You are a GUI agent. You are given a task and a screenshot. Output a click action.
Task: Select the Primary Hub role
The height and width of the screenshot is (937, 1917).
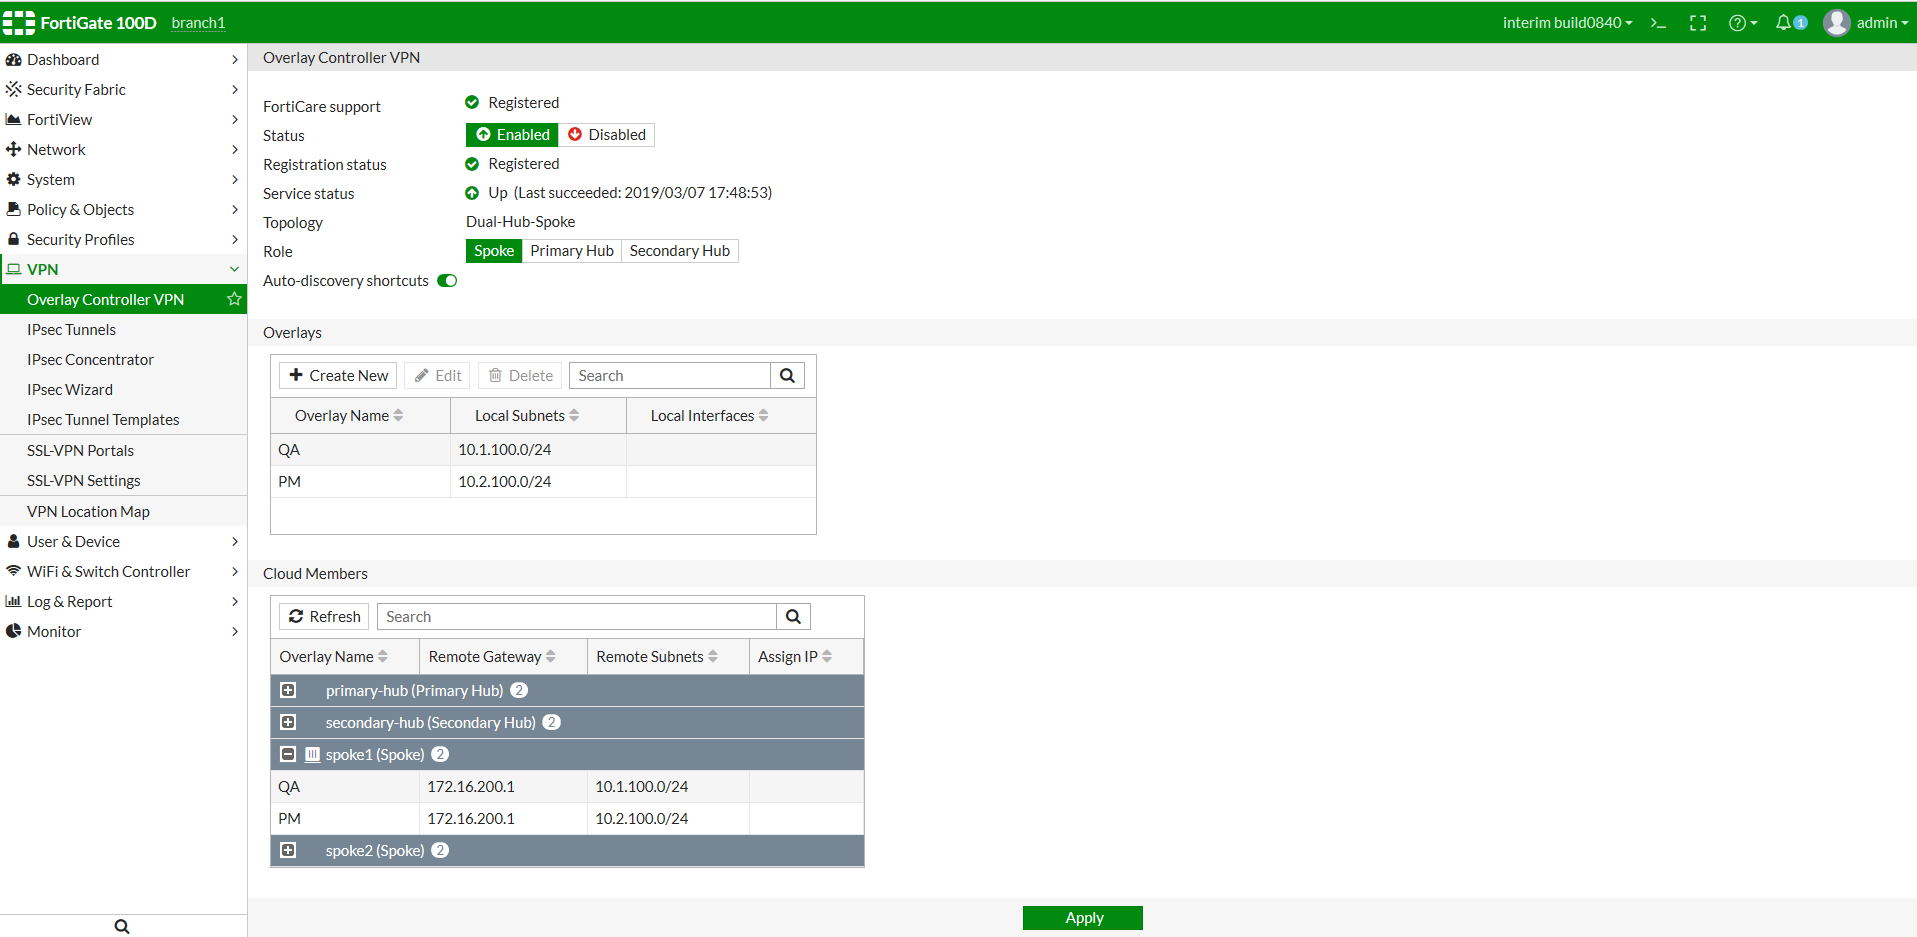(572, 251)
